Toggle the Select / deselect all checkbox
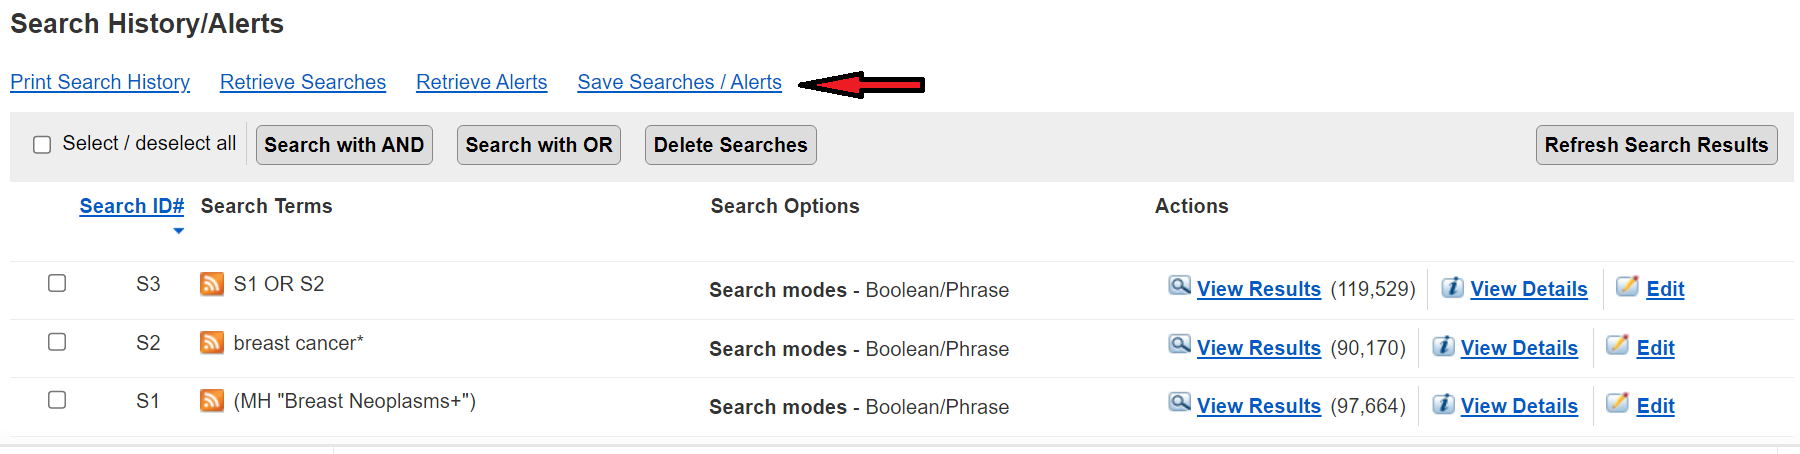 (42, 145)
